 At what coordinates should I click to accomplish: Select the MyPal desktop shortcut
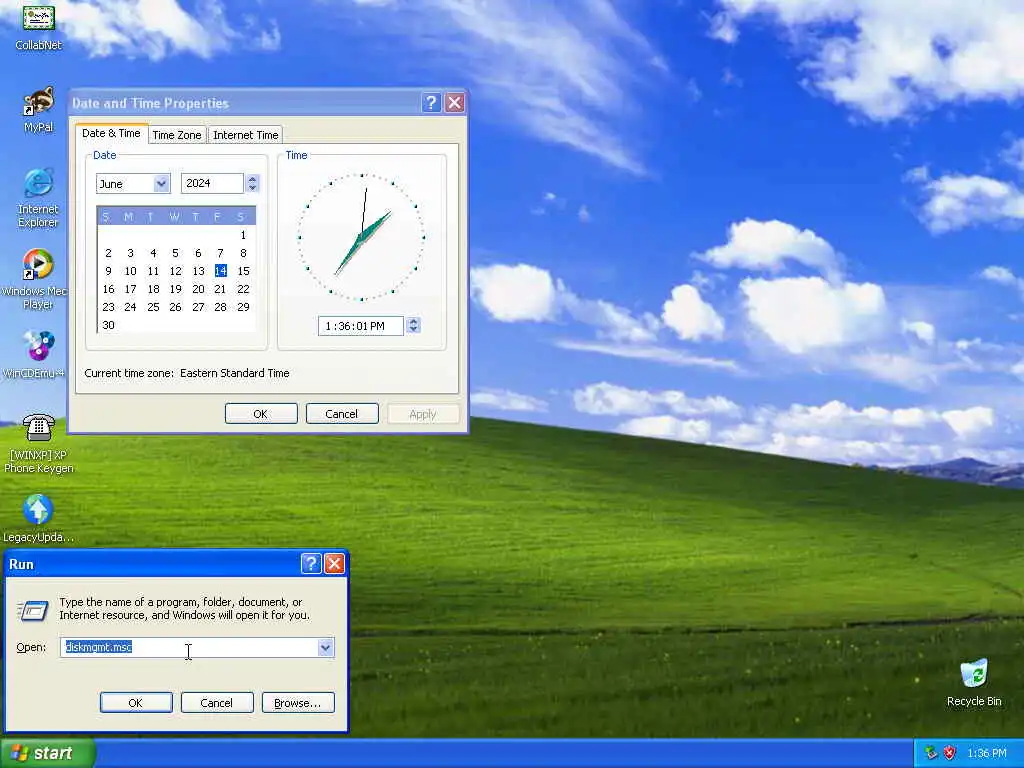click(x=39, y=110)
